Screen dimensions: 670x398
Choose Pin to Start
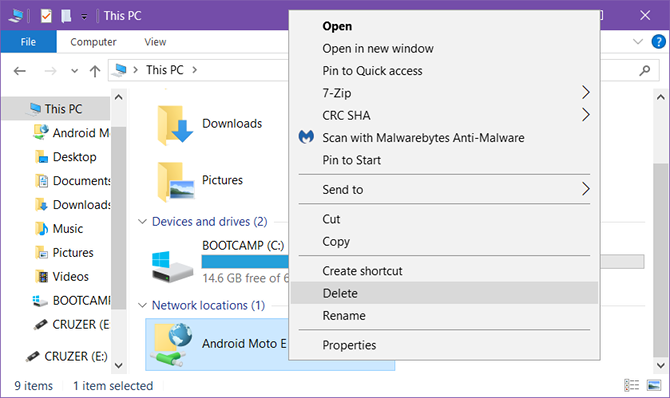point(444,160)
